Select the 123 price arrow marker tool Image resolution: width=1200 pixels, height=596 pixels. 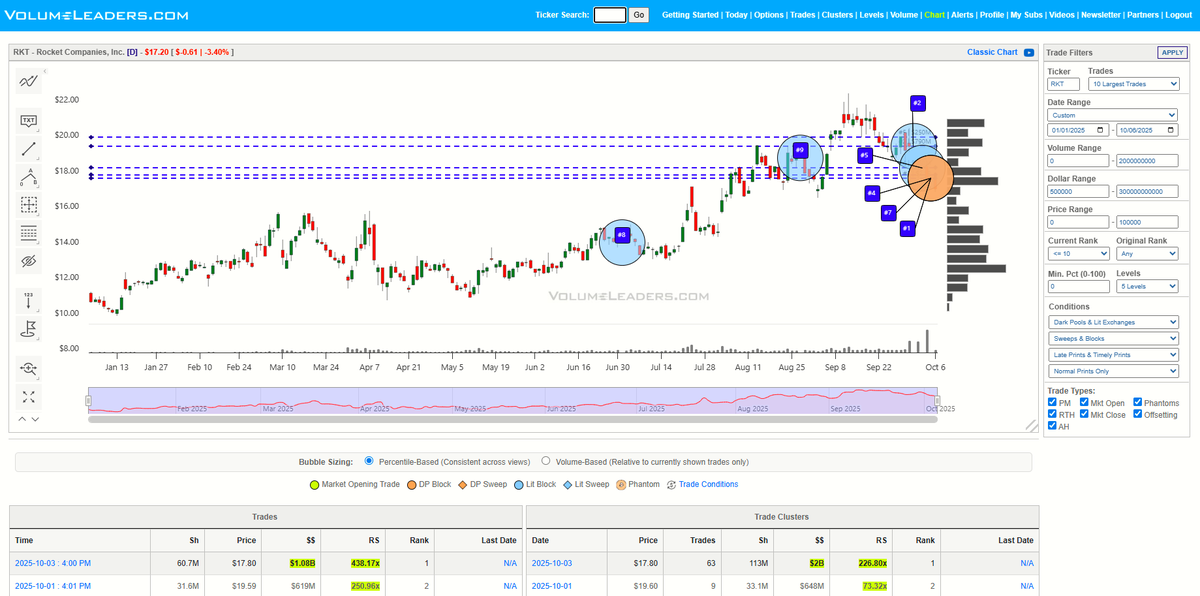(29, 299)
